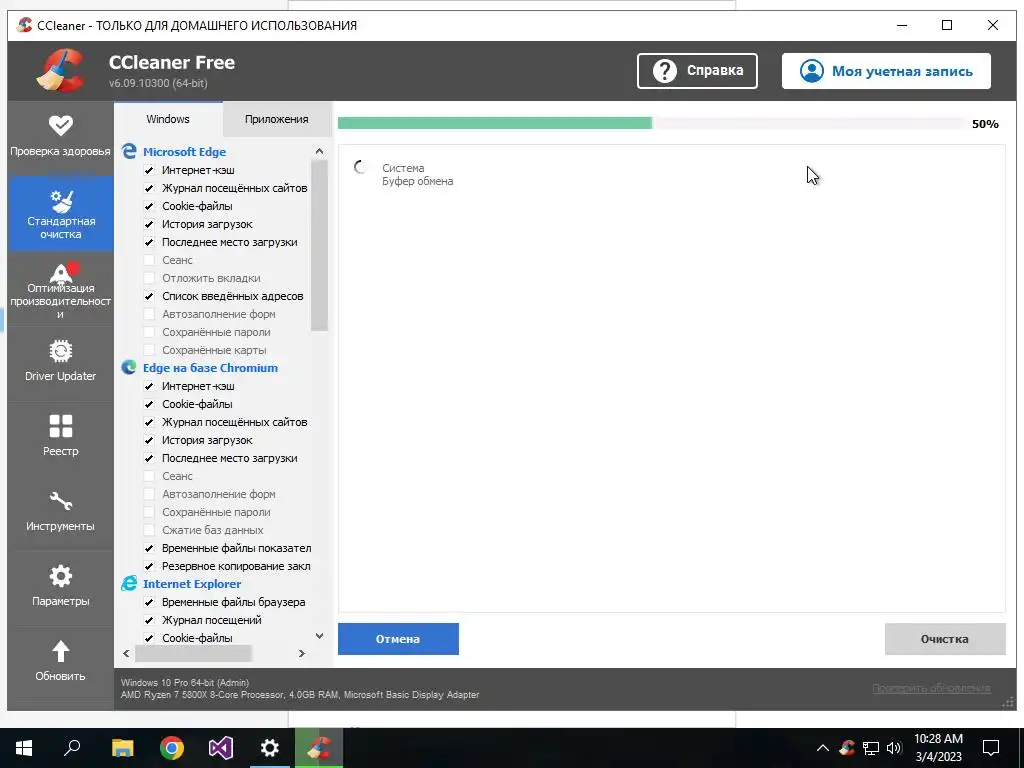Uncheck Microsoft Edge Интернет-кэш
Viewport: 1024px width, 768px height.
click(149, 170)
